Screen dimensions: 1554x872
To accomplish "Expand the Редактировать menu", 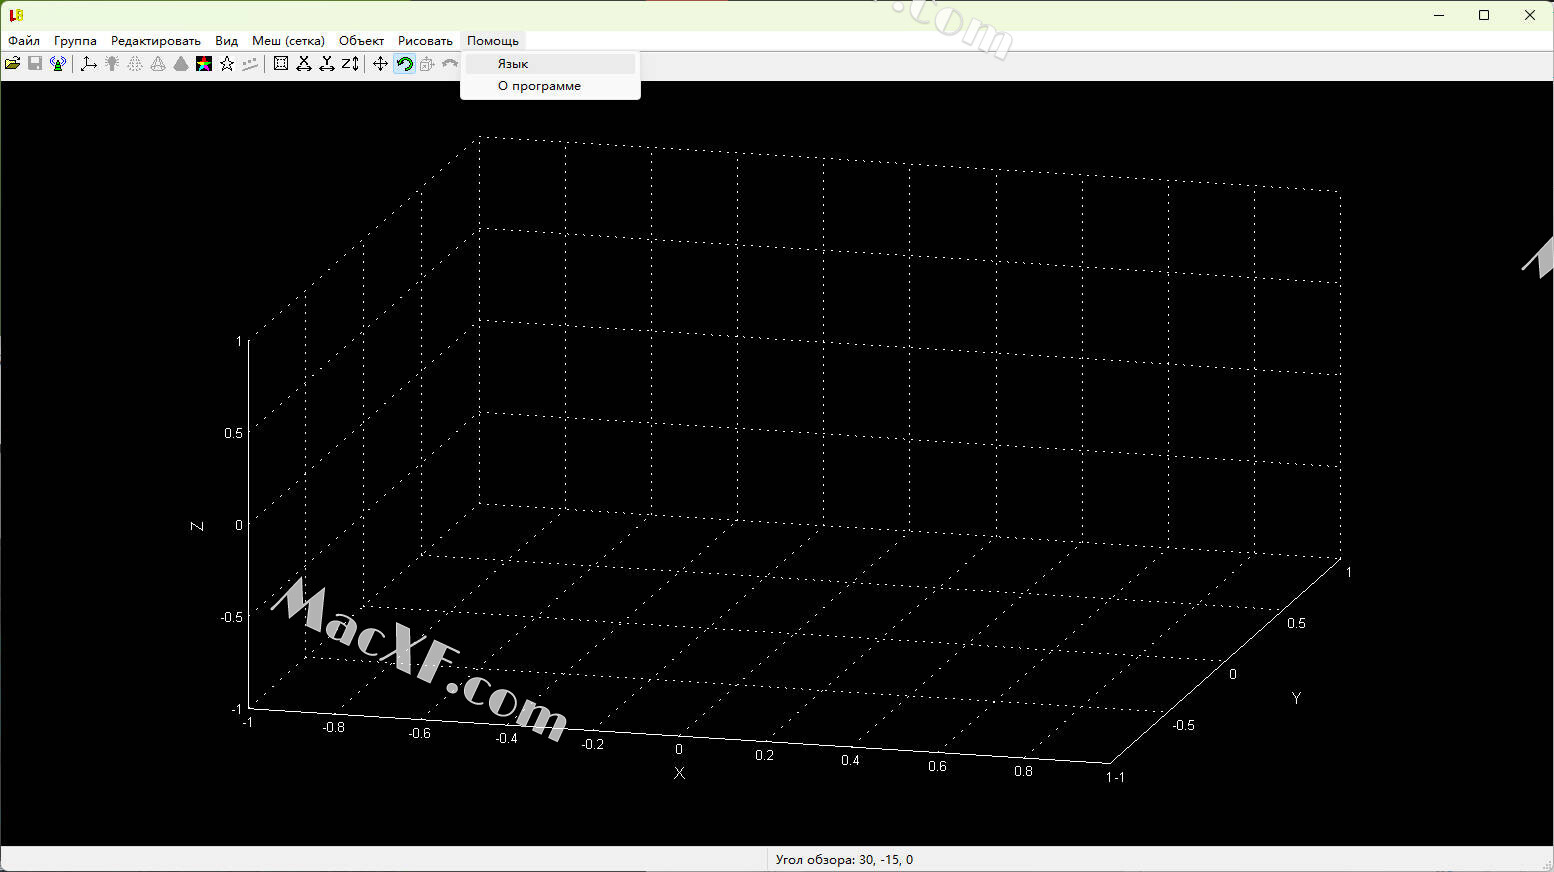I will click(155, 41).
